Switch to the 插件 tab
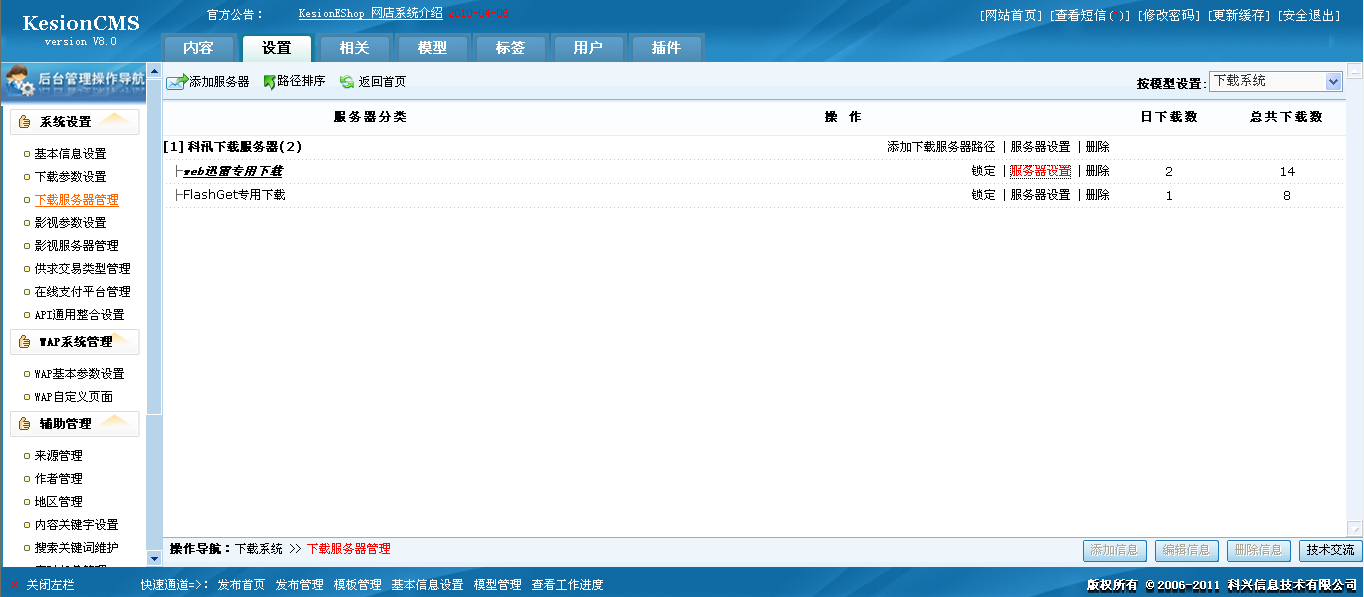This screenshot has height=597, width=1364. point(666,45)
